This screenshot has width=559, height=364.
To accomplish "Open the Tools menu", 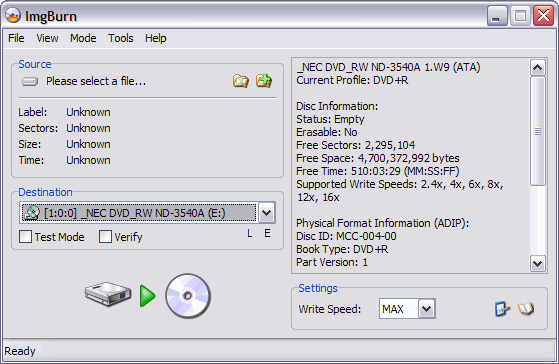I will [x=121, y=38].
